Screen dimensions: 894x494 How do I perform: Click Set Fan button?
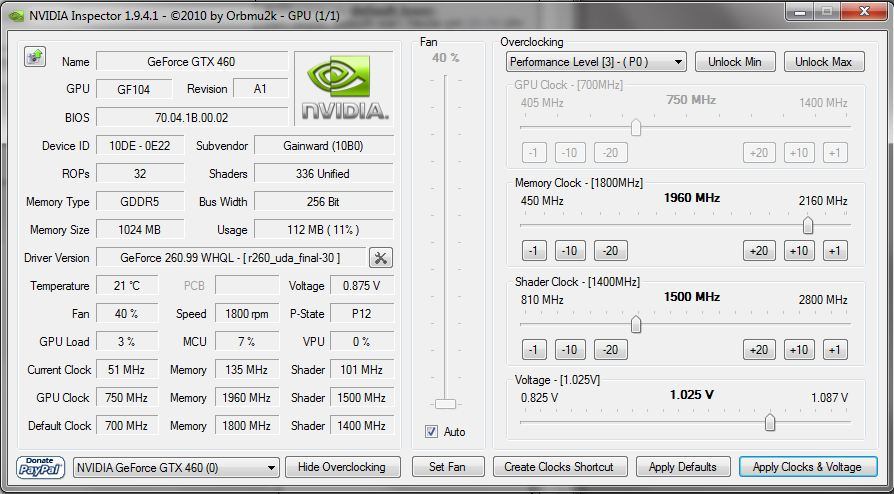click(448, 467)
